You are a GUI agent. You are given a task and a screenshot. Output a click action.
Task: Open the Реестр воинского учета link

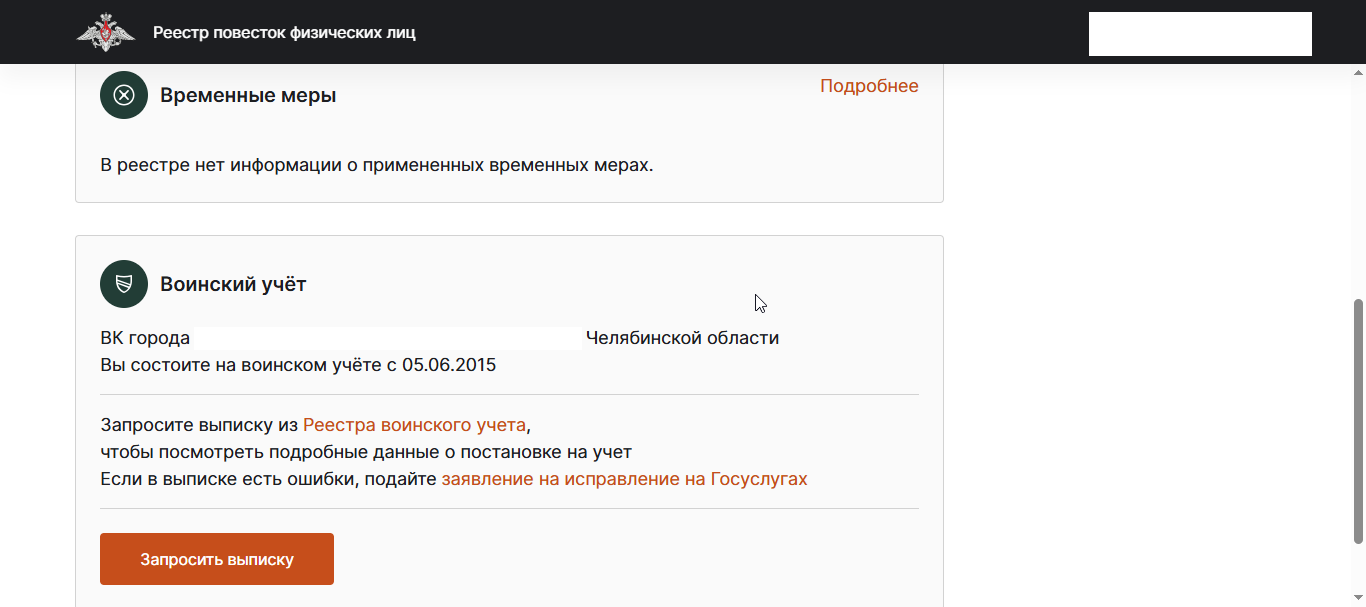point(414,425)
